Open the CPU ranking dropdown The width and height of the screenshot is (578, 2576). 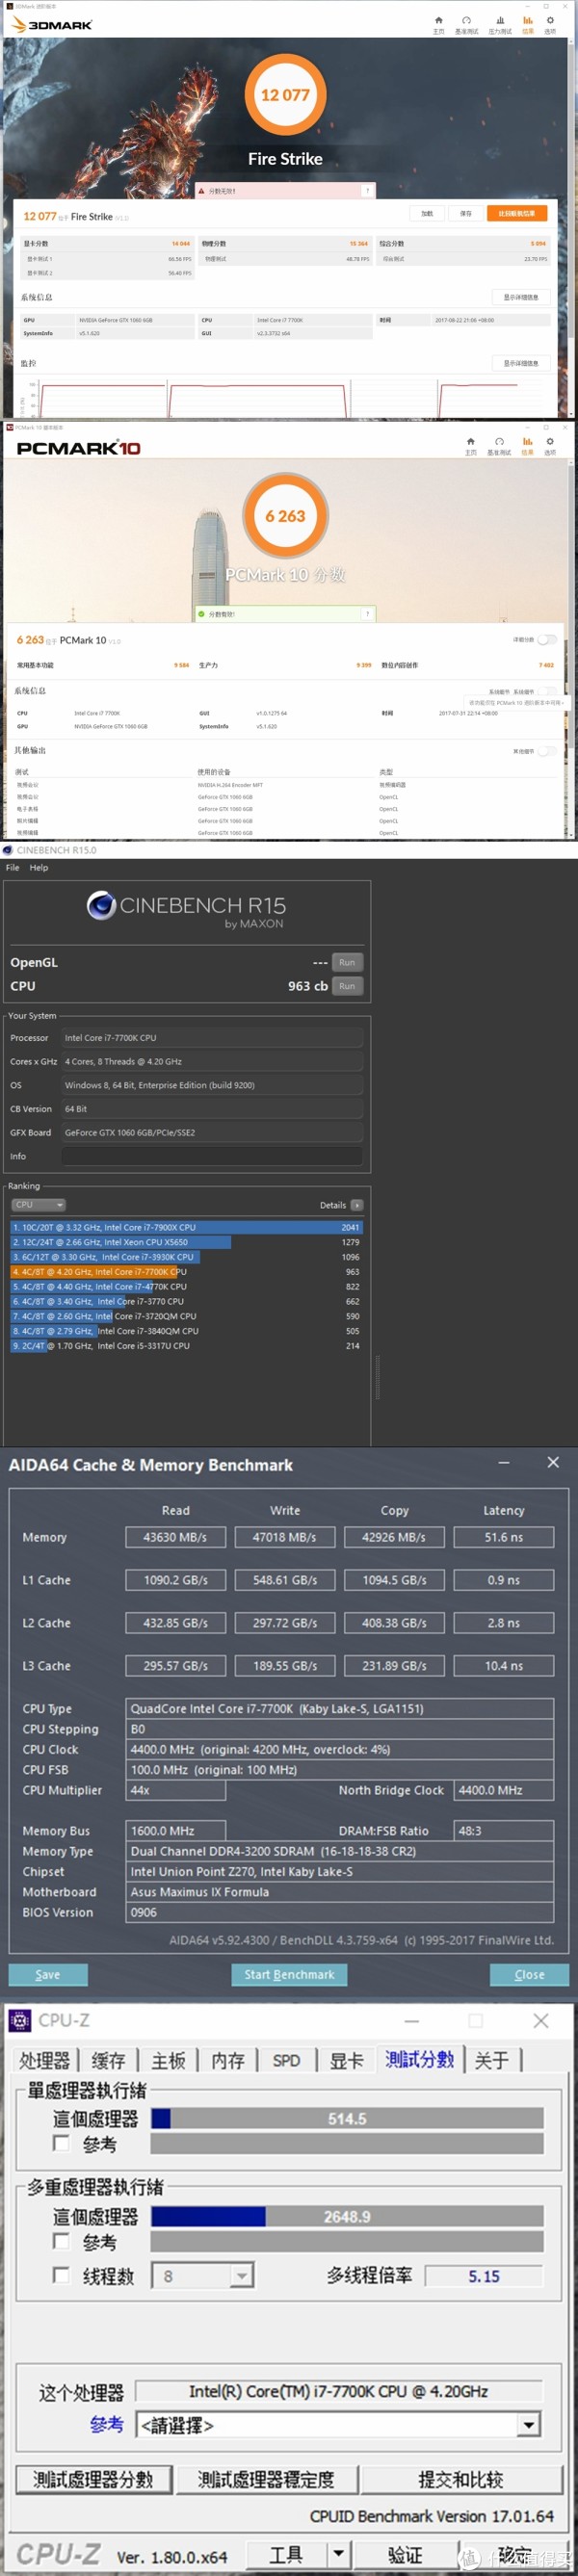coord(38,1205)
